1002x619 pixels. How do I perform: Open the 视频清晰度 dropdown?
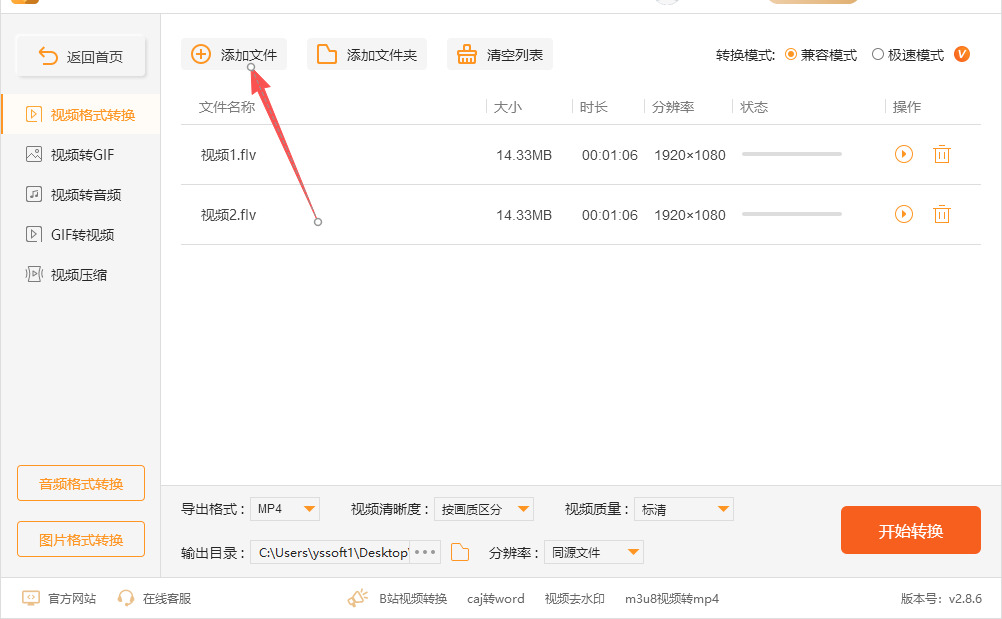484,508
